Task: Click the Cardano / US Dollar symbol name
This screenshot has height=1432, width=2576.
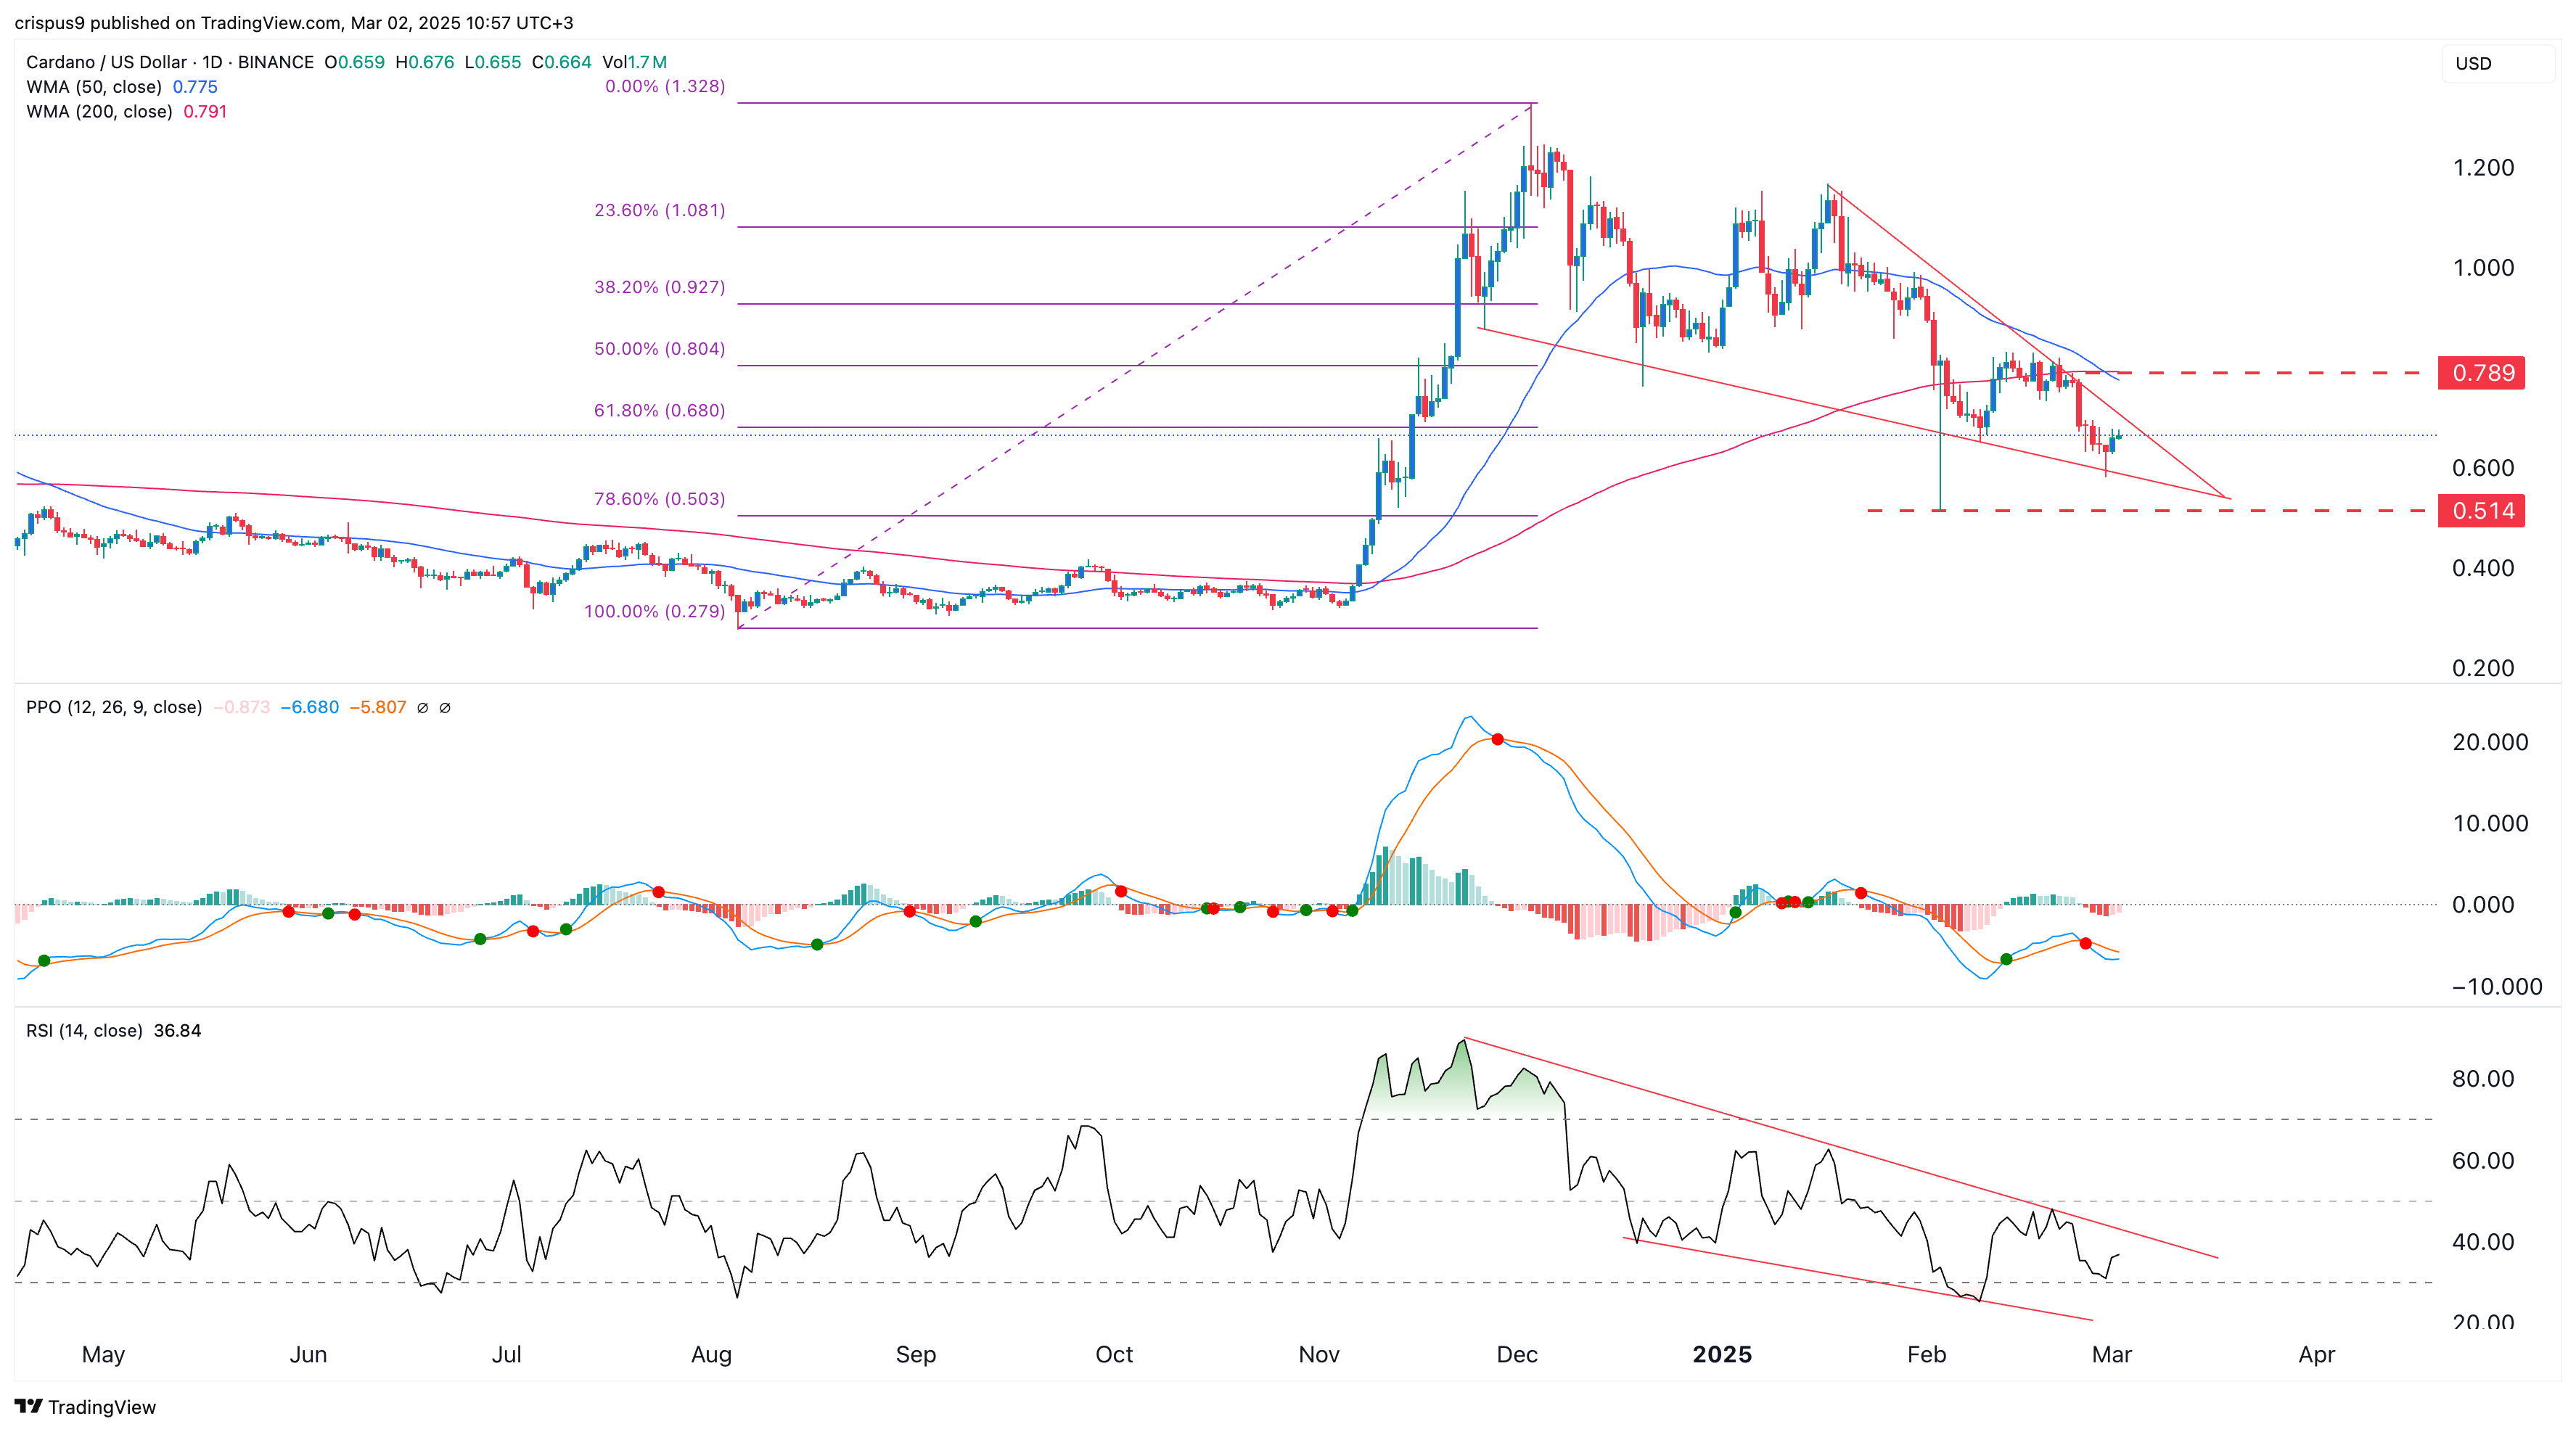Action: [106, 62]
